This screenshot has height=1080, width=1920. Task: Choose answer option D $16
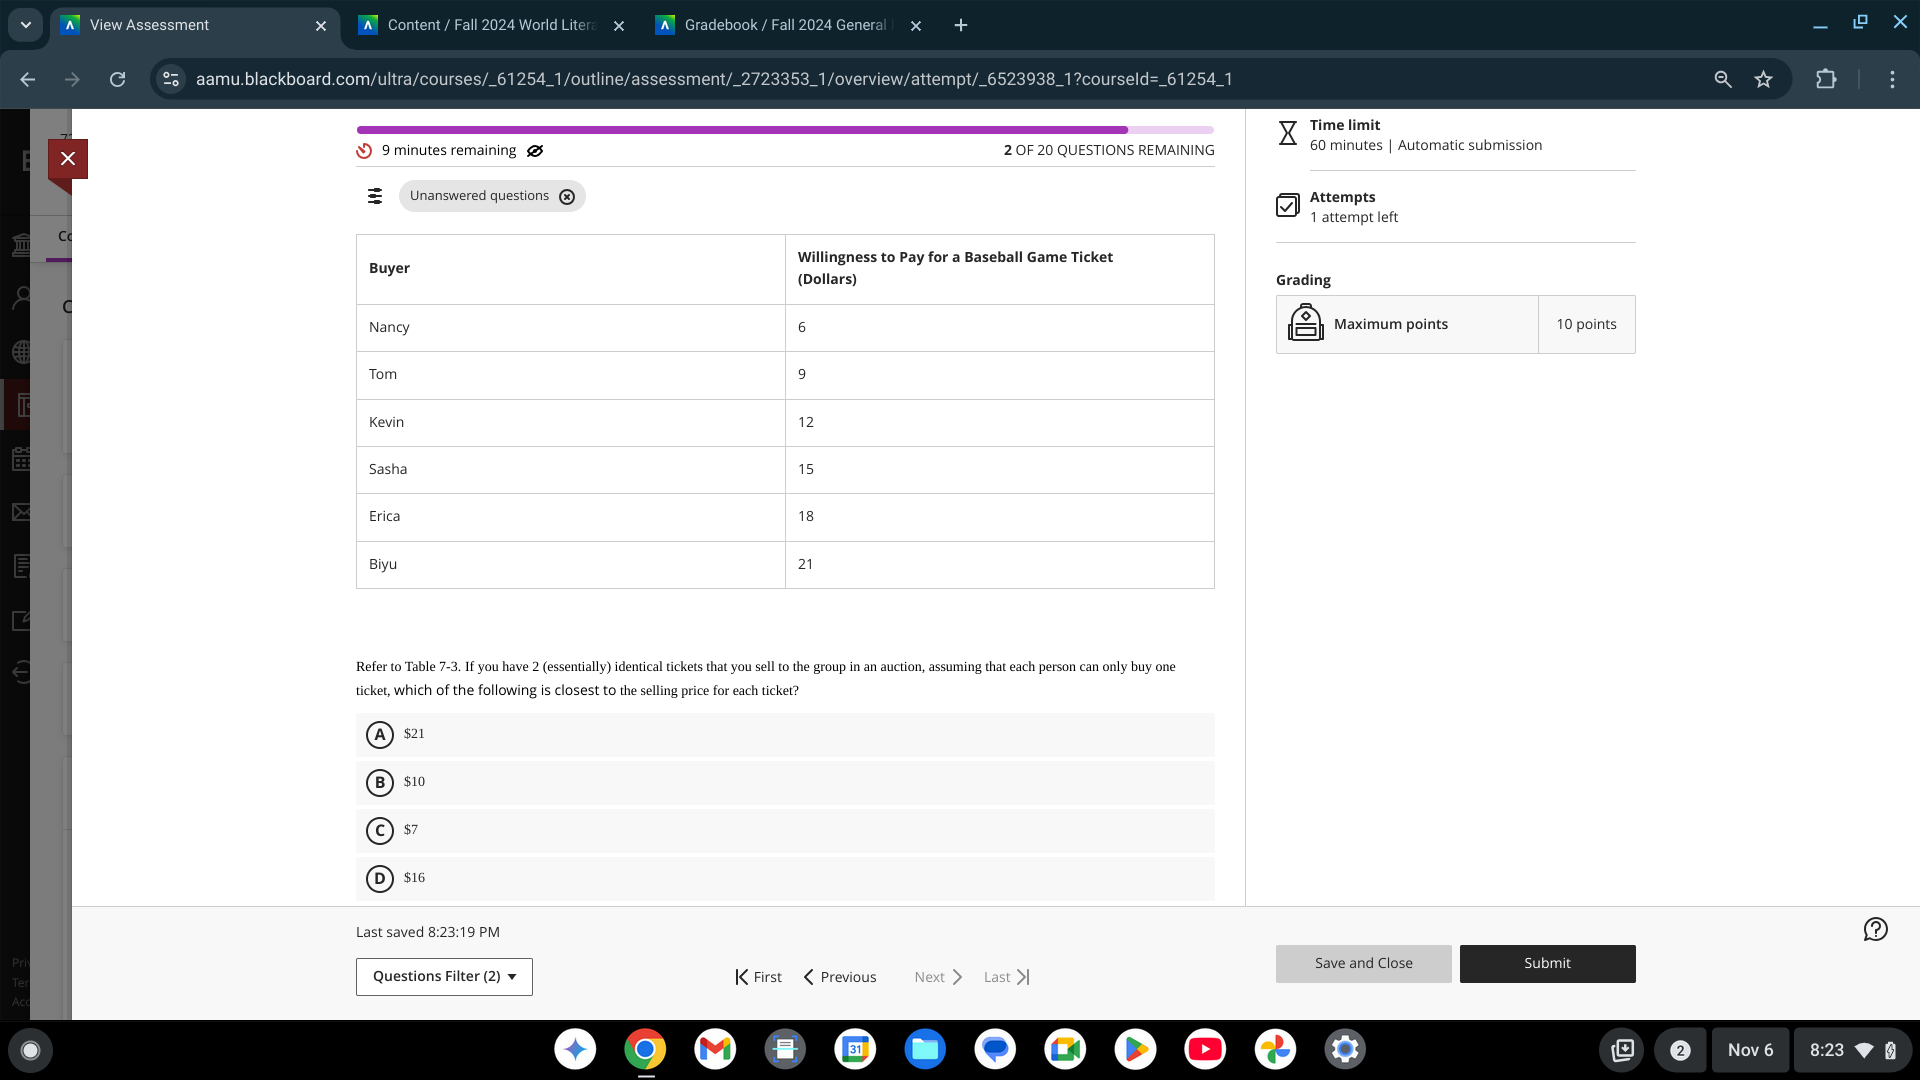coord(380,878)
